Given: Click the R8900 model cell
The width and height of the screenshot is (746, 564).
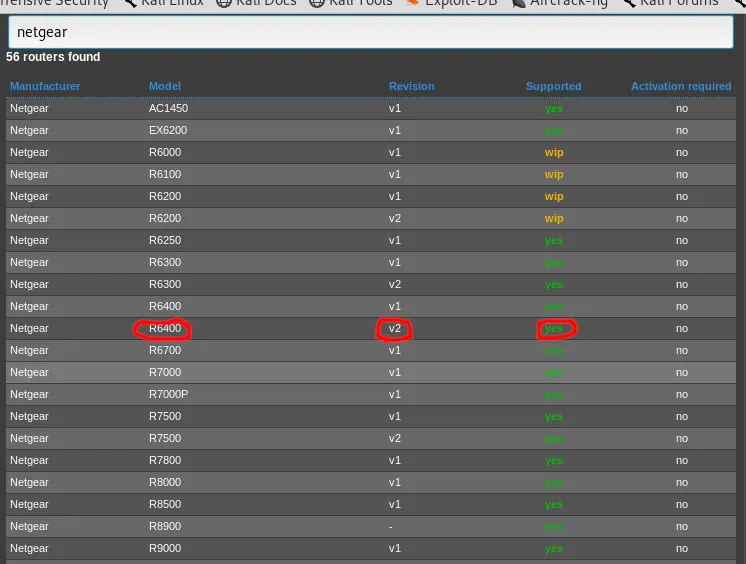Looking at the screenshot, I should click(x=165, y=526).
